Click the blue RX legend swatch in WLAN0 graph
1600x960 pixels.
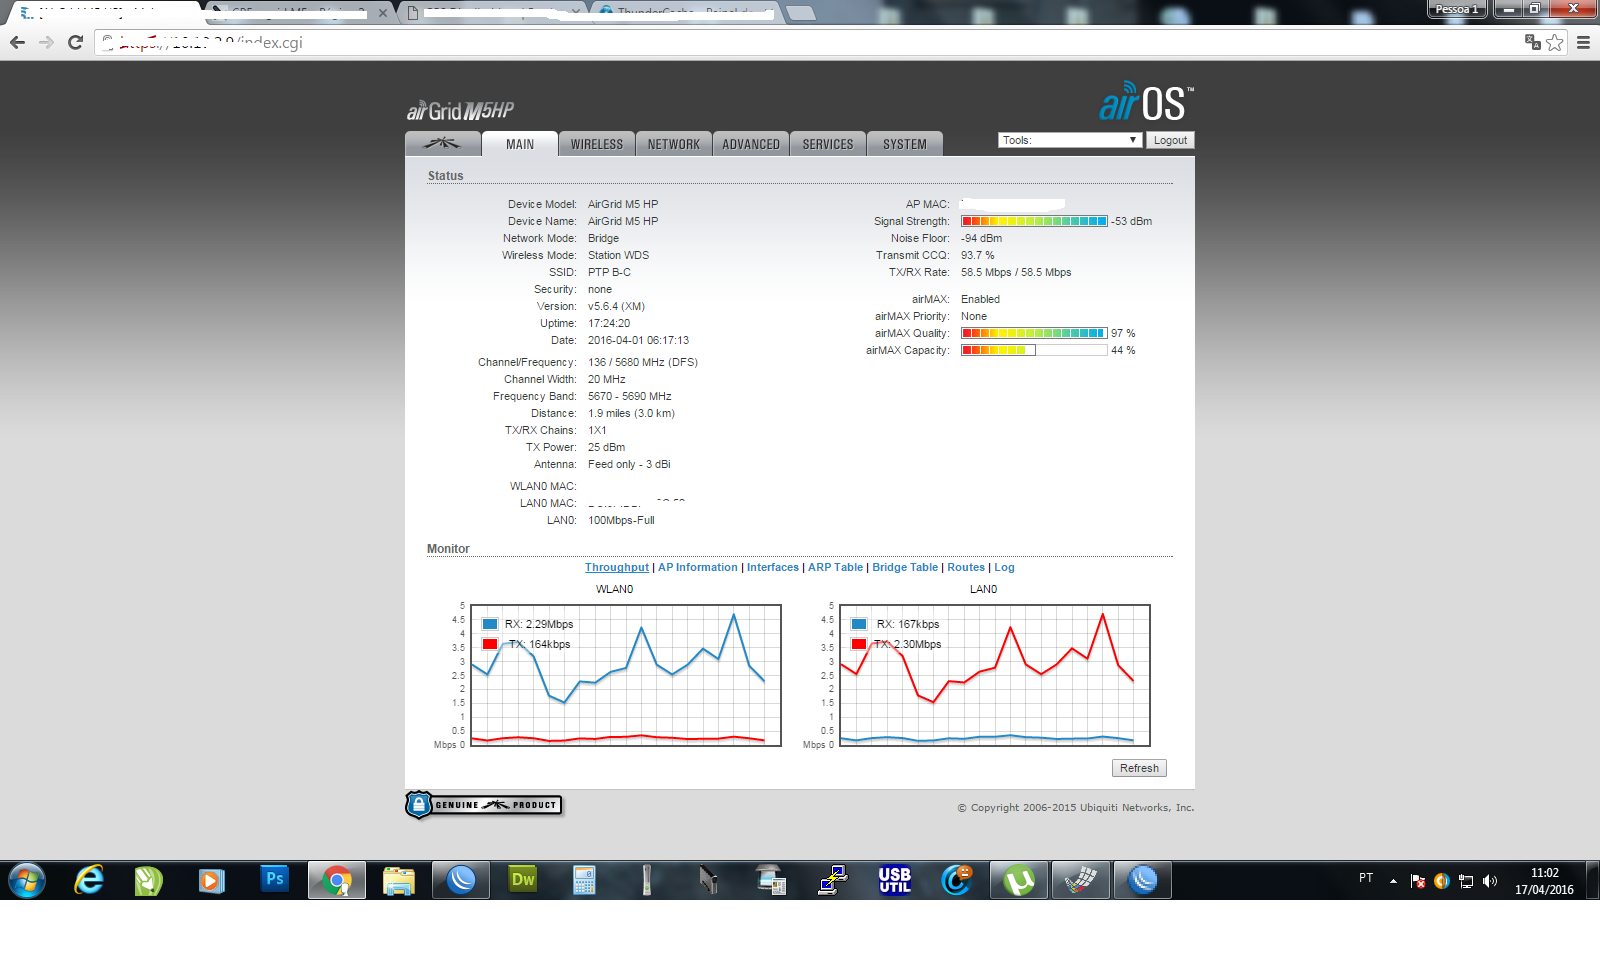click(490, 624)
